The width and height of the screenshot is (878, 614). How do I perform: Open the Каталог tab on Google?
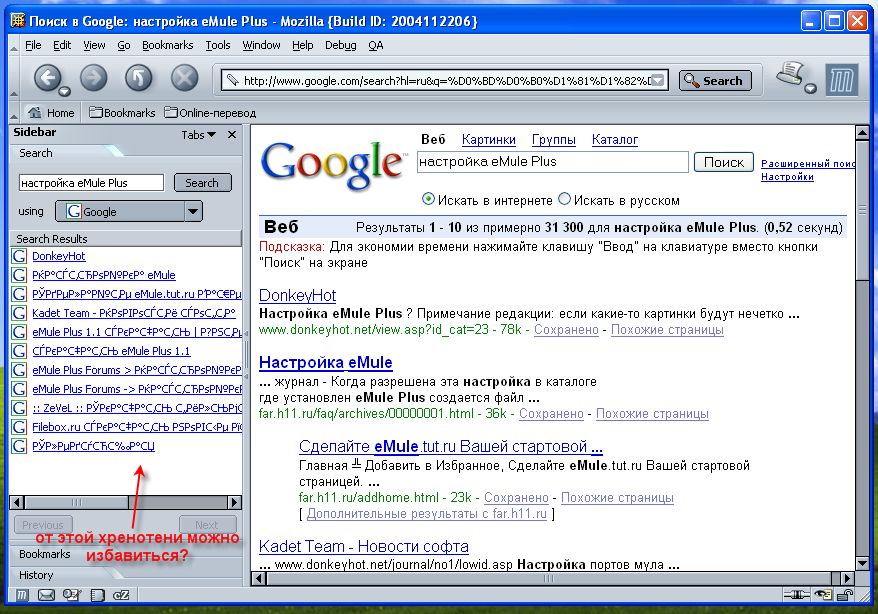(615, 139)
